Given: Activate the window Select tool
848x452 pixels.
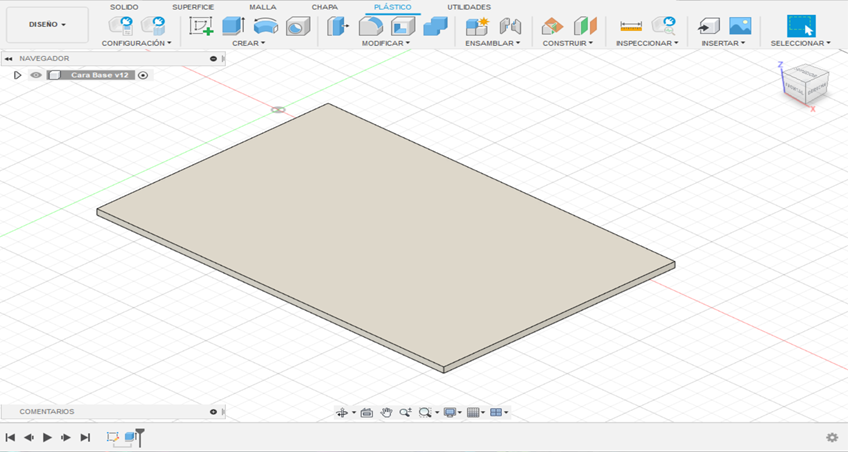Looking at the screenshot, I should [801, 25].
